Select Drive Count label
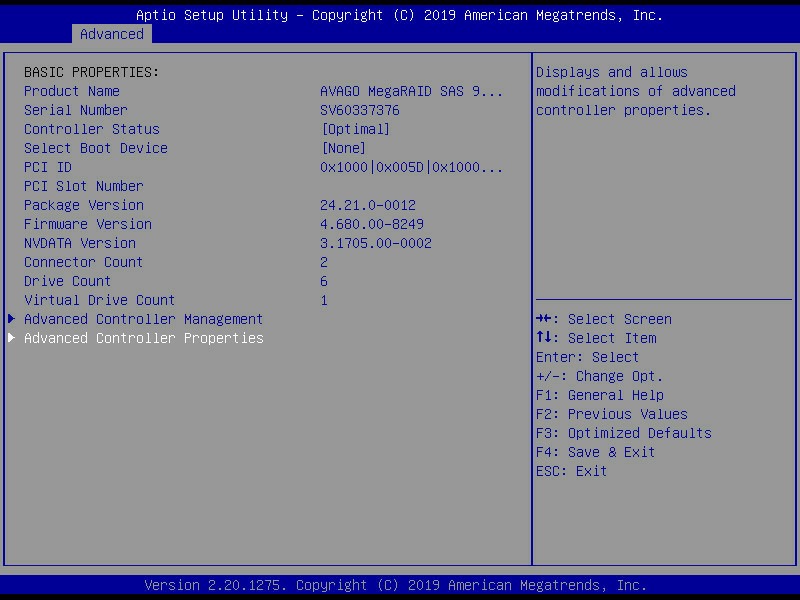The width and height of the screenshot is (800, 600). 67,281
